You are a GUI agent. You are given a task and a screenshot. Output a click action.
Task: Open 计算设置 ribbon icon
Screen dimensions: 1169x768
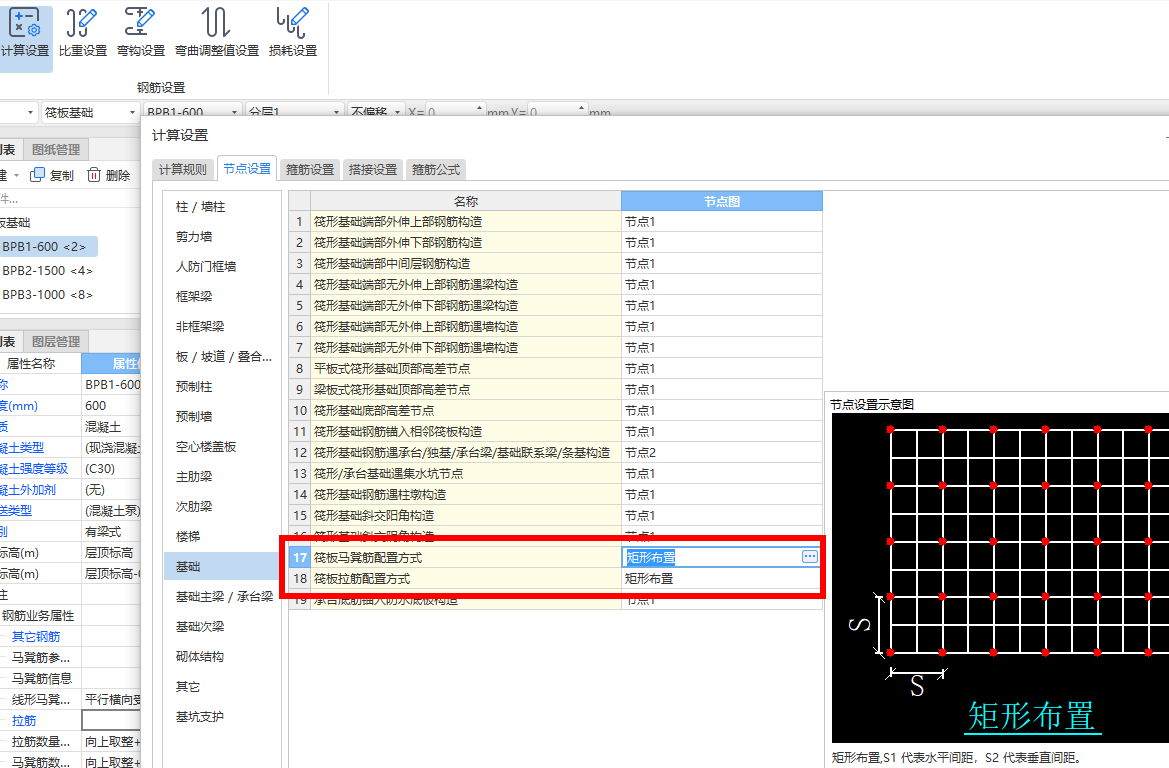point(25,34)
